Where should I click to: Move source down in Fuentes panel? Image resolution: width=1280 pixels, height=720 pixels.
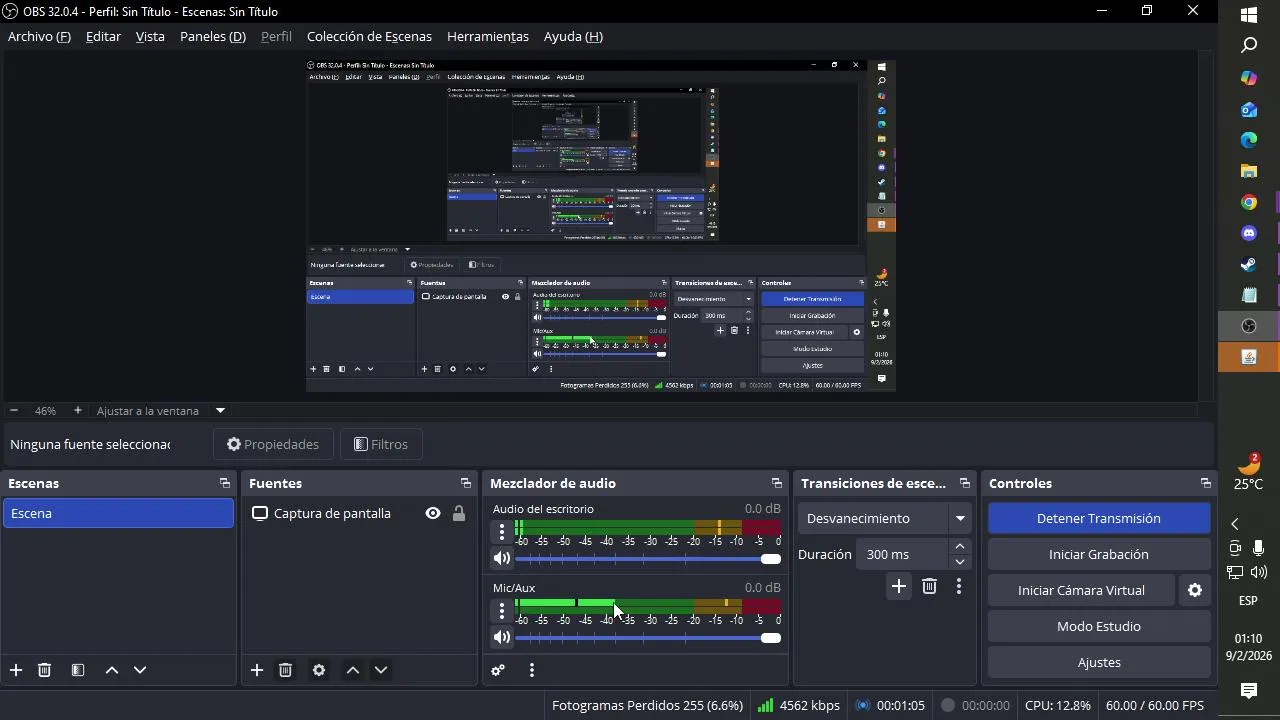coord(381,670)
